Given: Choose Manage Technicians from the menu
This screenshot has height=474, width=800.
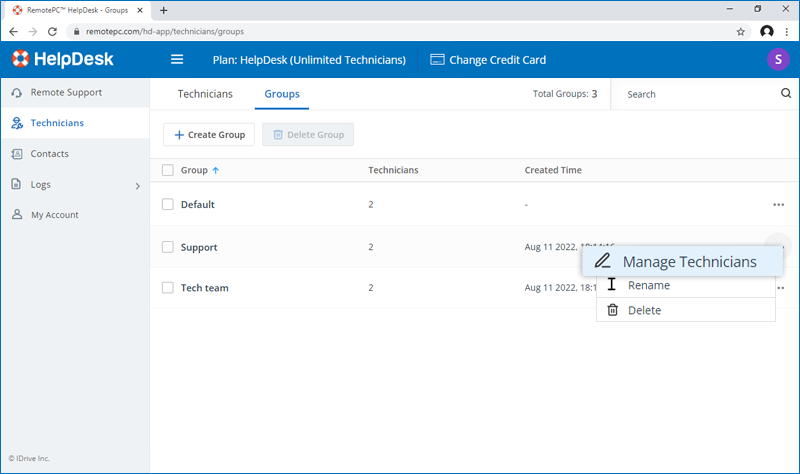Looking at the screenshot, I should [688, 262].
